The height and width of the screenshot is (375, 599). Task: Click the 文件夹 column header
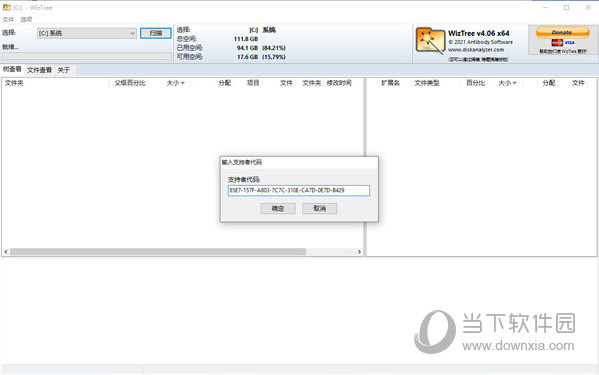14,83
